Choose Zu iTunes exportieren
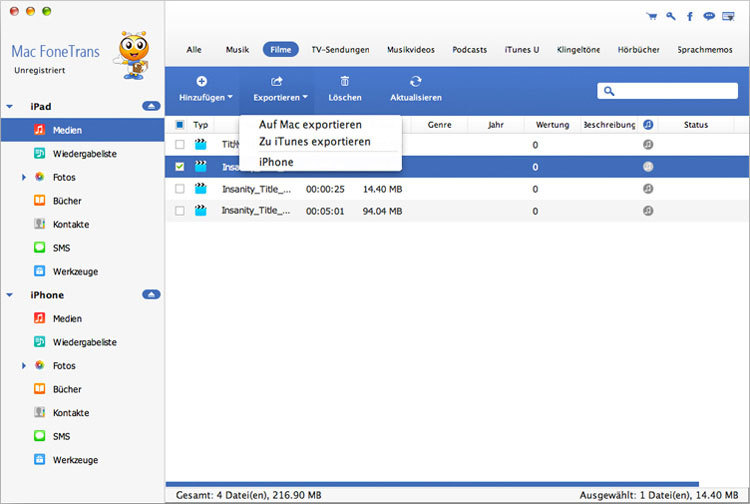The height and width of the screenshot is (504, 750). [x=314, y=142]
